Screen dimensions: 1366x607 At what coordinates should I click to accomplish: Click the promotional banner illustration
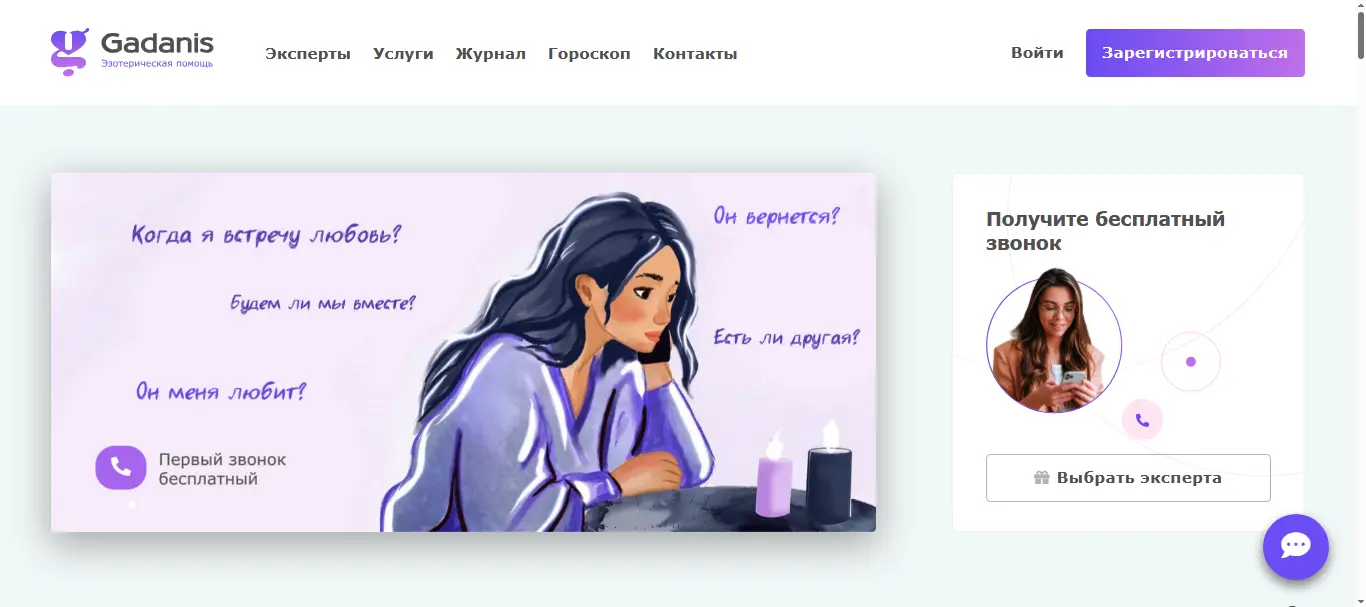[463, 352]
